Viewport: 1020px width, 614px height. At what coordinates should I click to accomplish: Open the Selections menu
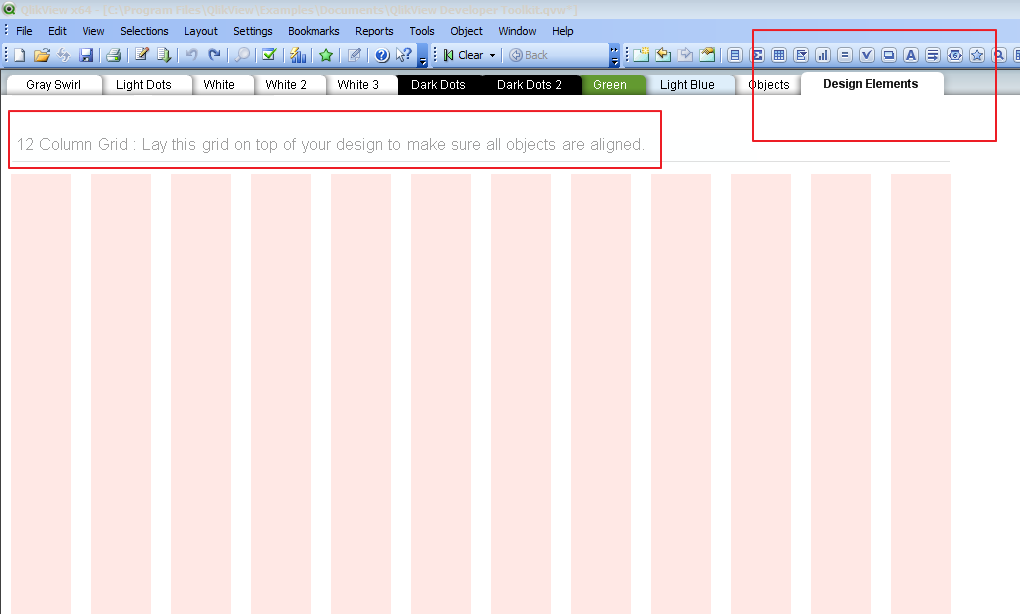[144, 31]
